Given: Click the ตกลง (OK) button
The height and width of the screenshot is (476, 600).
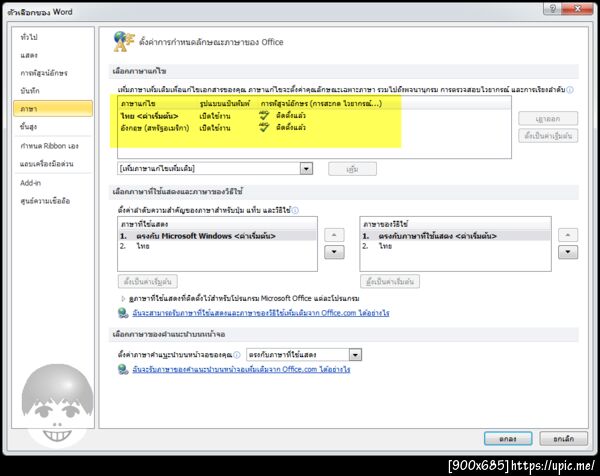Looking at the screenshot, I should click(x=508, y=439).
